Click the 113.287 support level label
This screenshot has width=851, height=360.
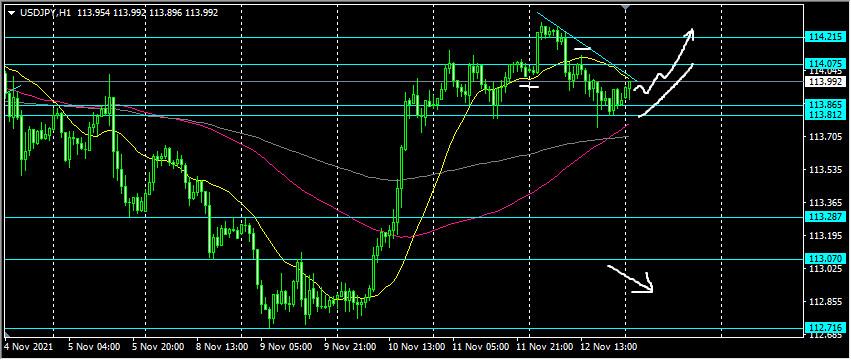click(x=825, y=217)
